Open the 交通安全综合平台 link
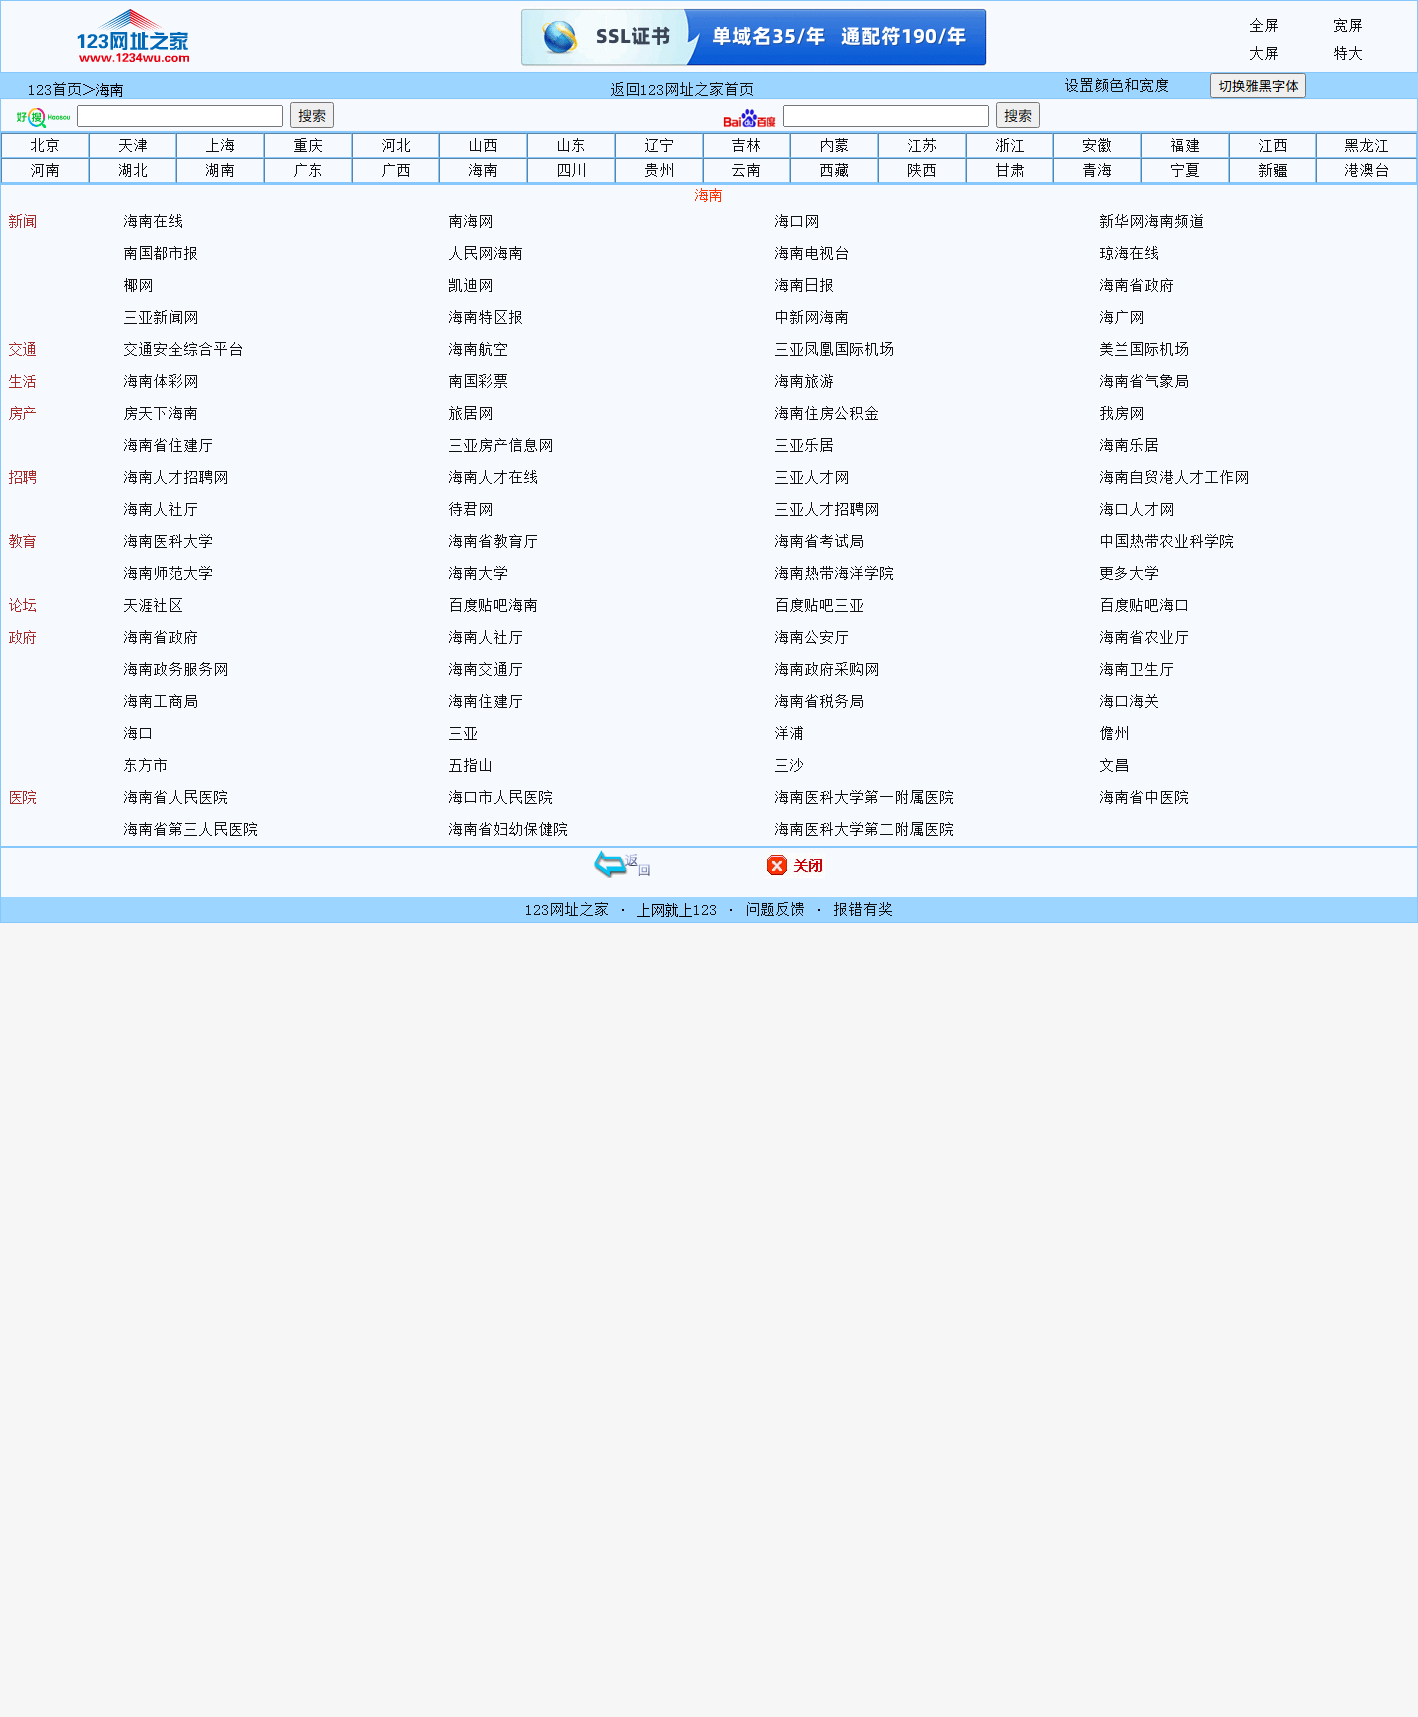This screenshot has height=1717, width=1418. pyautogui.click(x=183, y=350)
